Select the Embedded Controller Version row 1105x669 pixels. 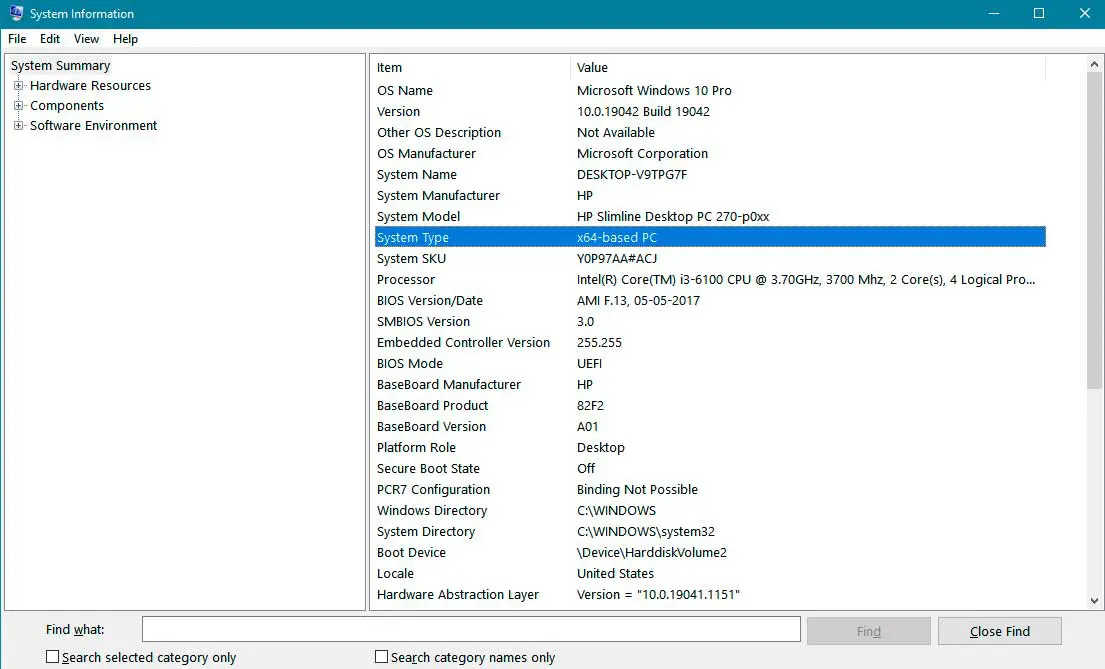click(710, 343)
